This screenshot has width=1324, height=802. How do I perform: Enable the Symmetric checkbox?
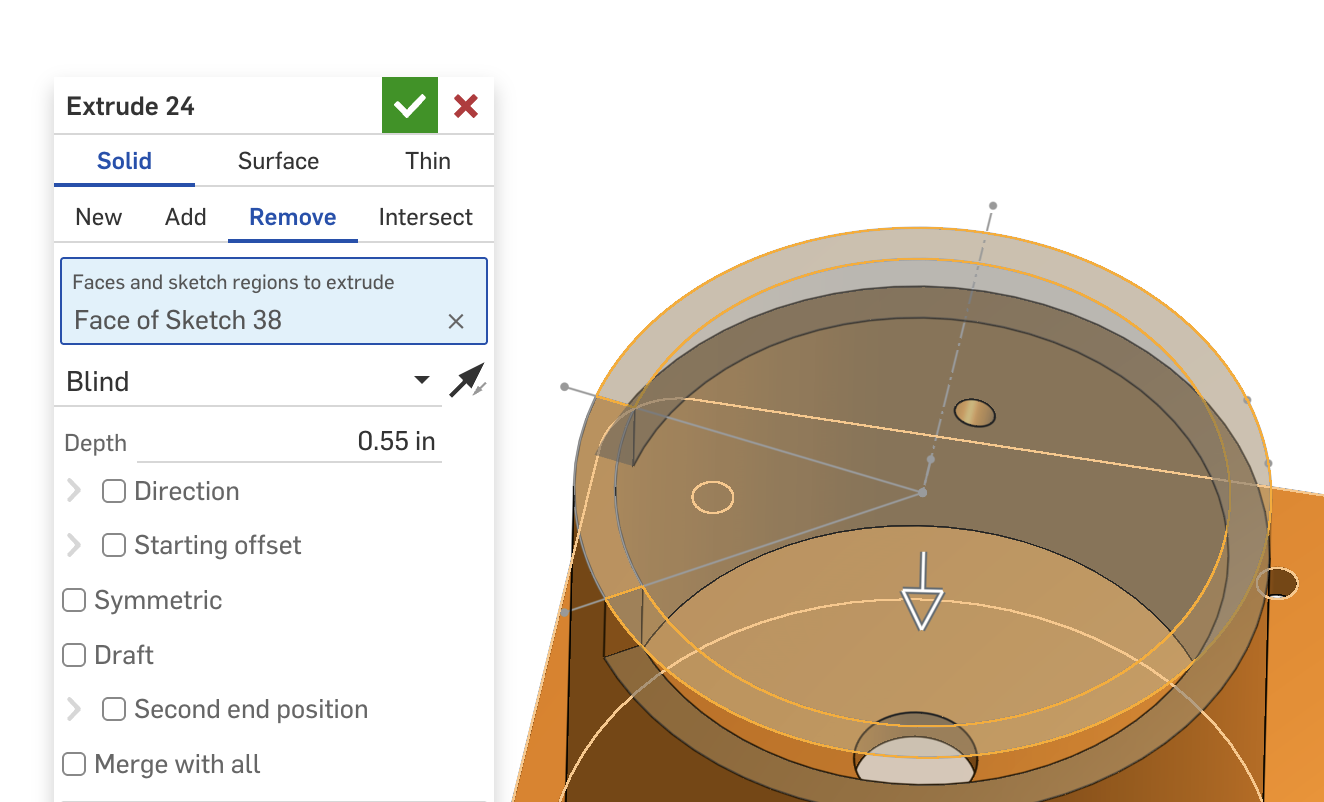pos(74,600)
